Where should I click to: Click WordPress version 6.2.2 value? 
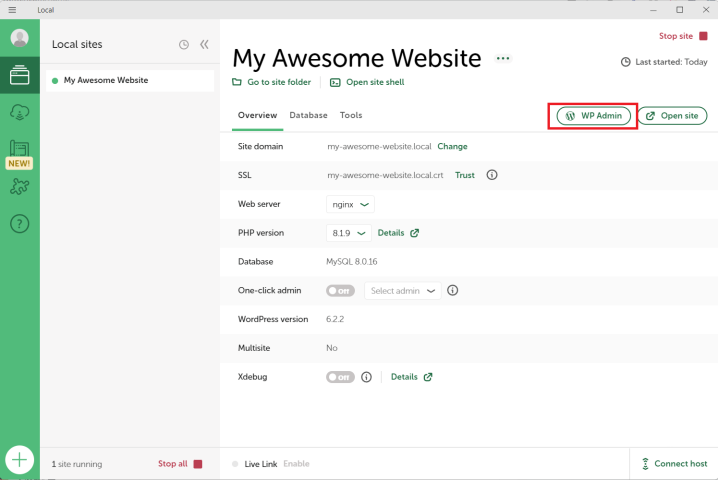click(335, 319)
